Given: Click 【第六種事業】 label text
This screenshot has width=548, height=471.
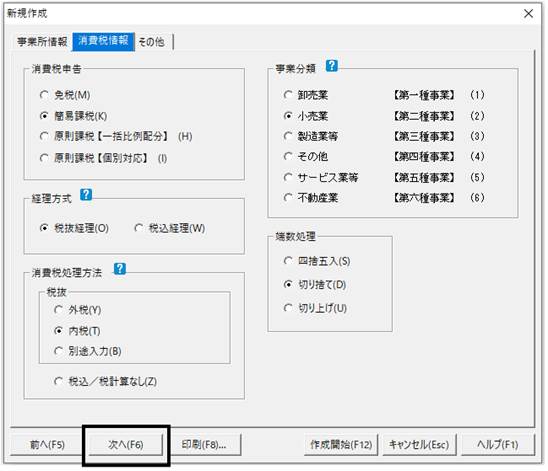Looking at the screenshot, I should click(424, 198).
